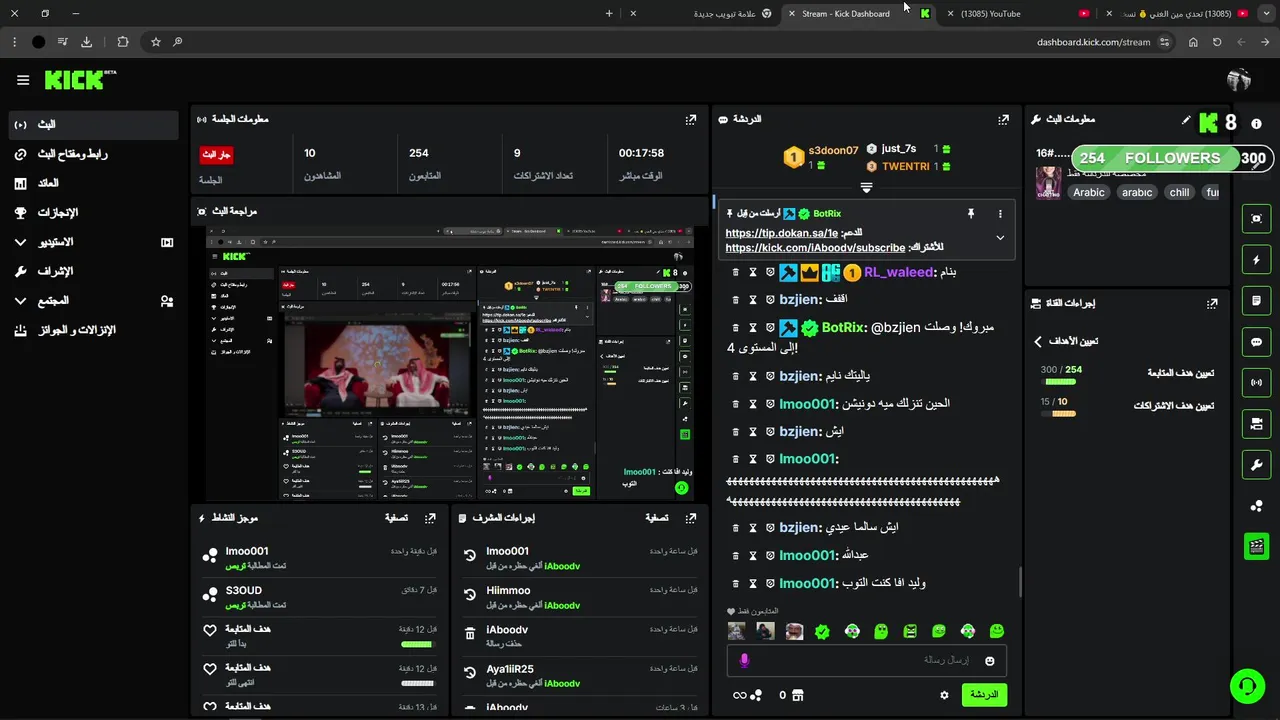
Task: Open the Drops and Rewards (الإنزالات و الجوائز) item
Action: 94,330
